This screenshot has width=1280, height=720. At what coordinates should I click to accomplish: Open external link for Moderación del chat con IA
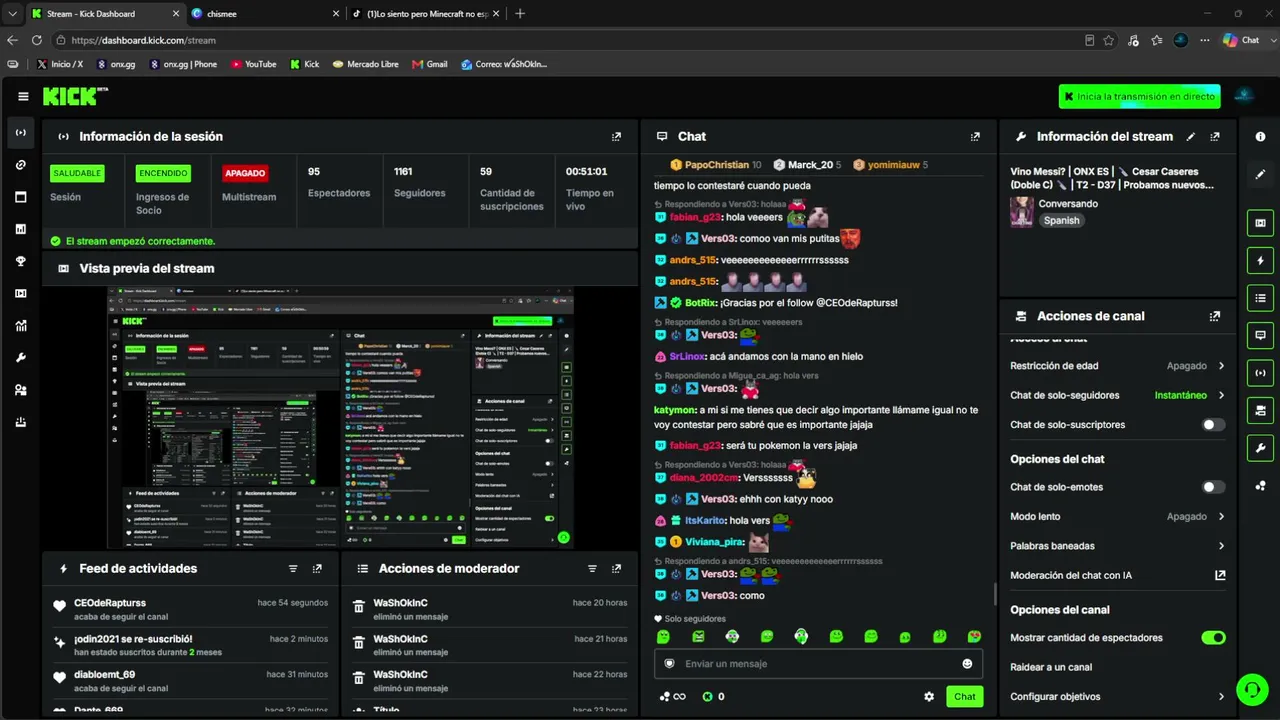click(1220, 575)
